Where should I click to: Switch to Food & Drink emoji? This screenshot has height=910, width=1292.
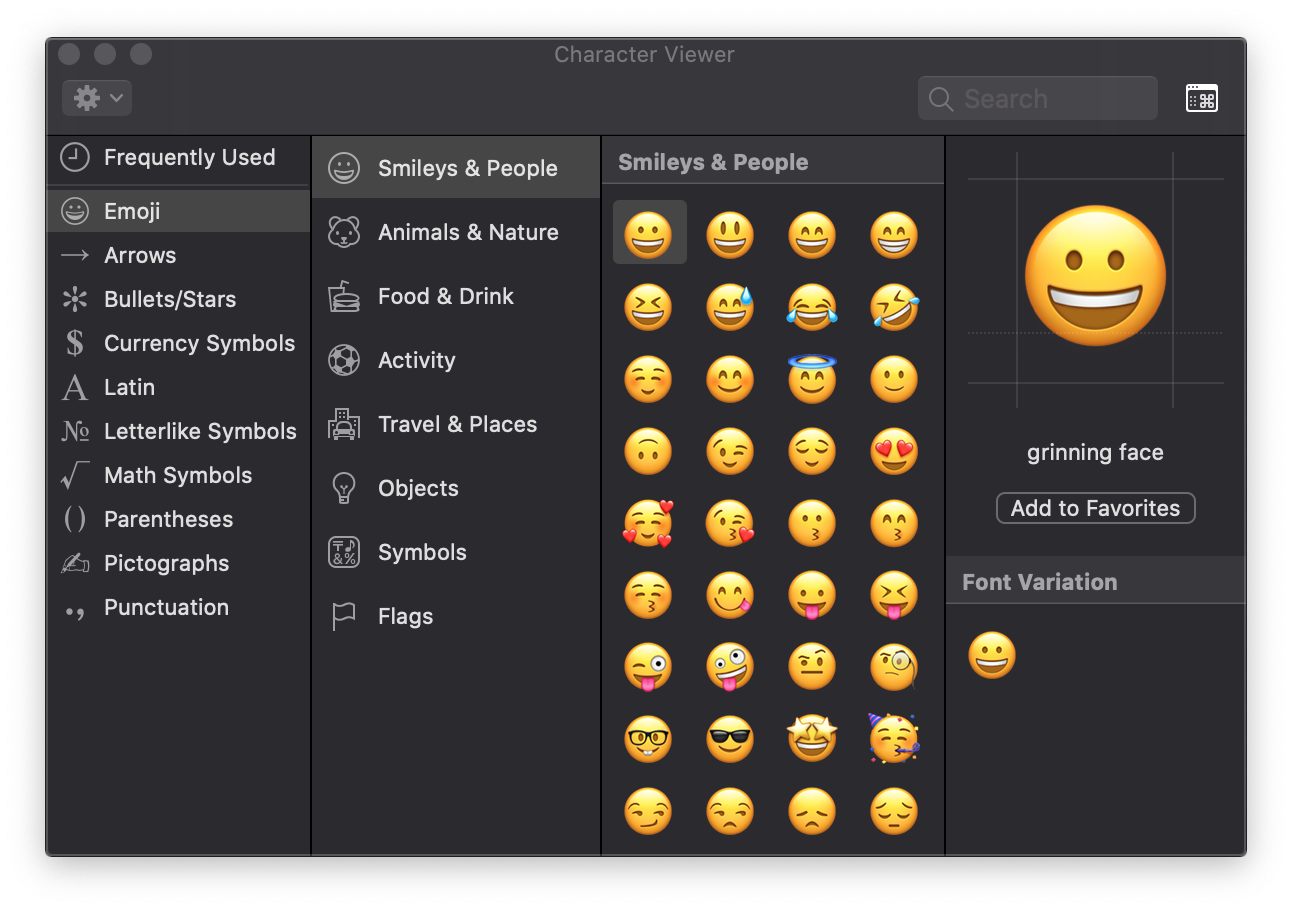pyautogui.click(x=445, y=296)
